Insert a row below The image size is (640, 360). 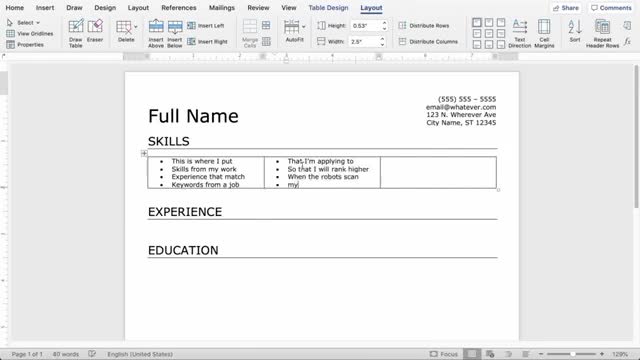click(175, 33)
